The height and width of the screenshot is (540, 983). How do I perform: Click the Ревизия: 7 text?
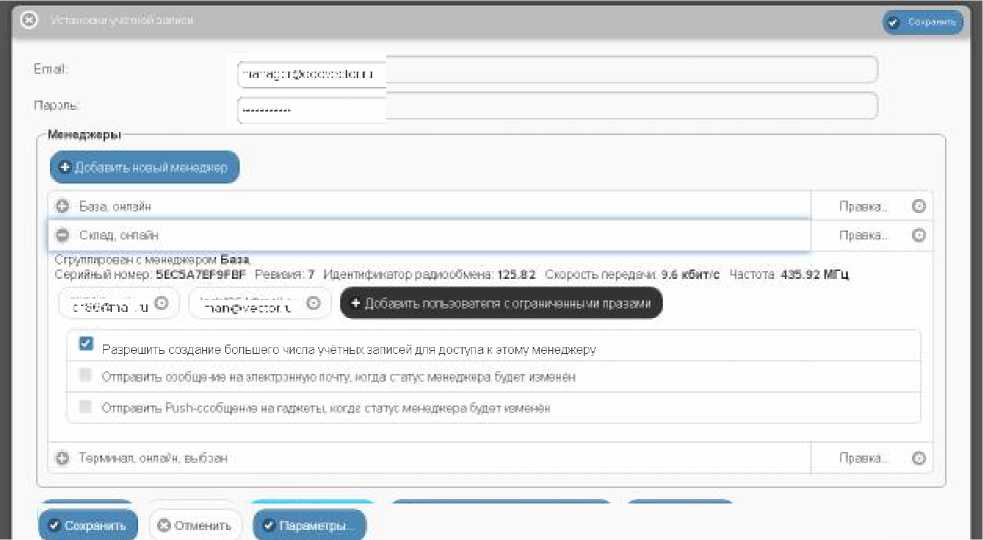pos(285,274)
